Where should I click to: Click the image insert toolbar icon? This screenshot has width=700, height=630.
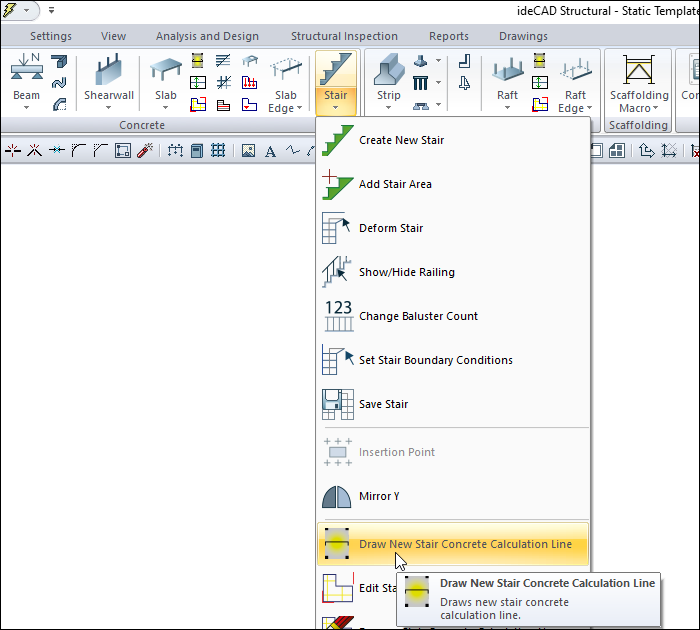coord(248,151)
